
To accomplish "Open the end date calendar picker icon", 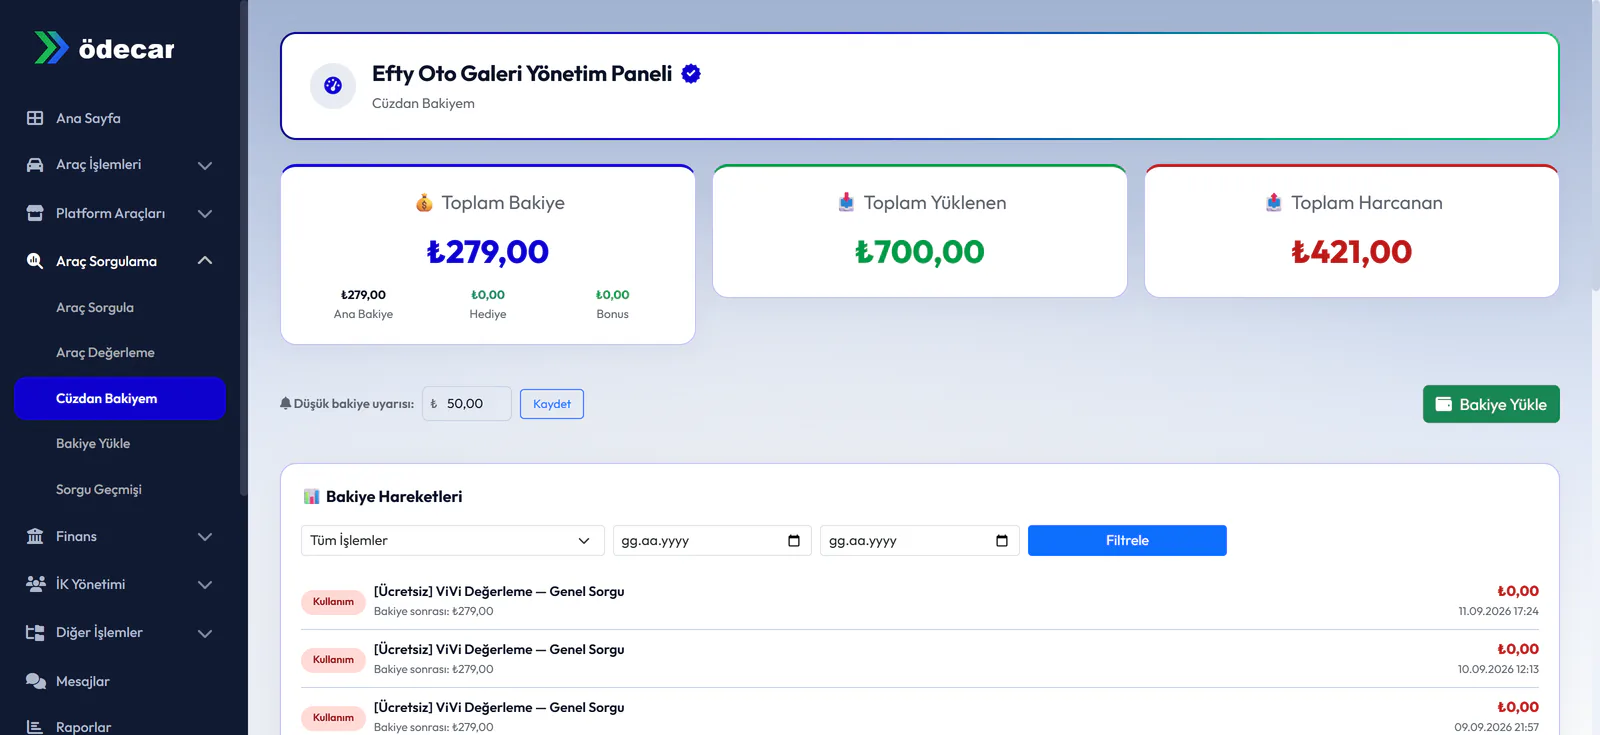I will pos(1002,541).
